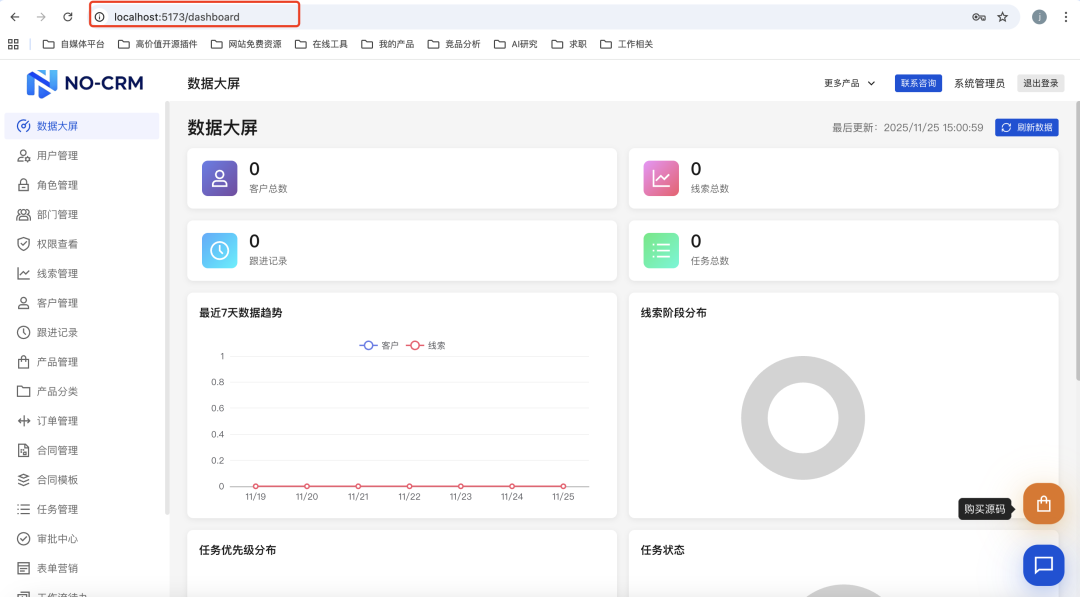Click the 购买源码 tooltip label

[984, 509]
